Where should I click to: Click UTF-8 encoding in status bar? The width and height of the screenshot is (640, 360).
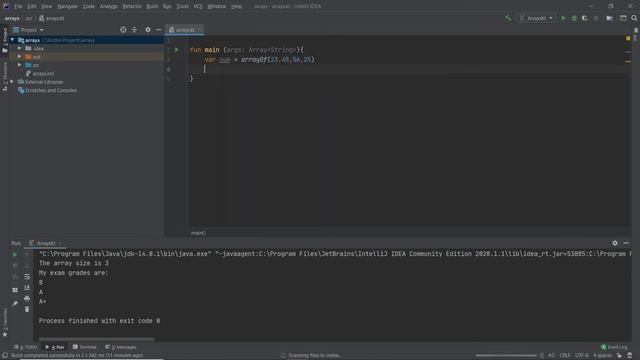[x=582, y=356]
